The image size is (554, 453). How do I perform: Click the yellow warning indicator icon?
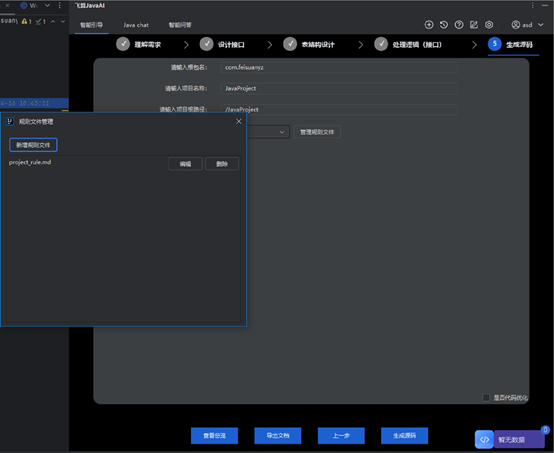pyautogui.click(x=24, y=21)
